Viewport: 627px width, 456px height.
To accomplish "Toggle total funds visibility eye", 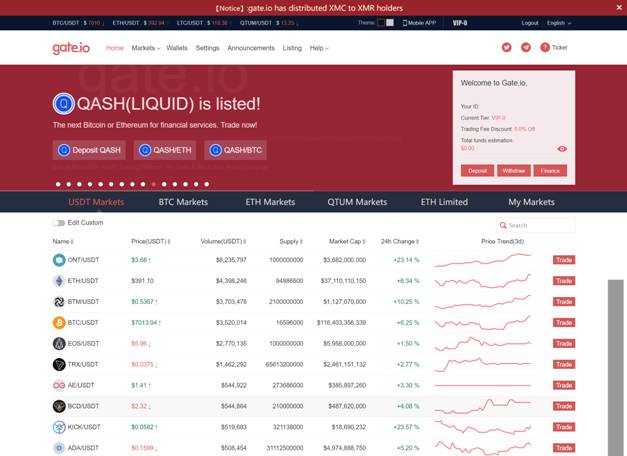I will pyautogui.click(x=562, y=149).
